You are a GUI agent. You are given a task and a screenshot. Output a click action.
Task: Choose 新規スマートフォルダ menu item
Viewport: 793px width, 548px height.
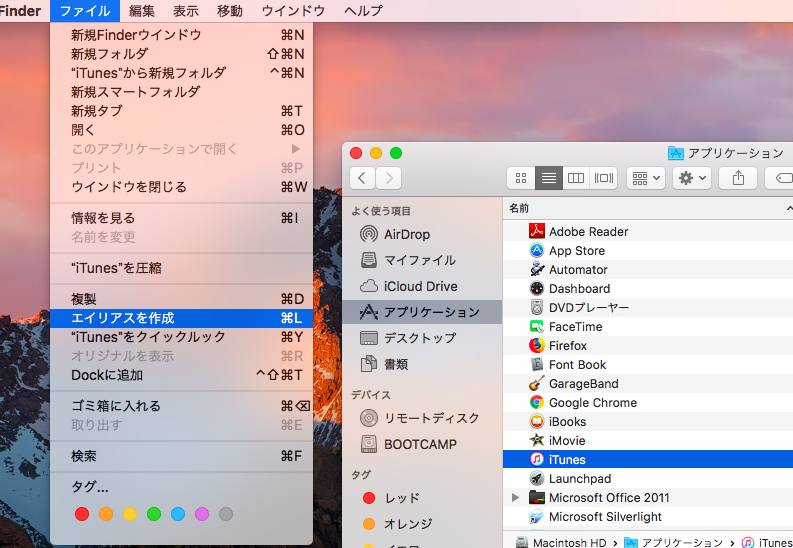pos(182,92)
